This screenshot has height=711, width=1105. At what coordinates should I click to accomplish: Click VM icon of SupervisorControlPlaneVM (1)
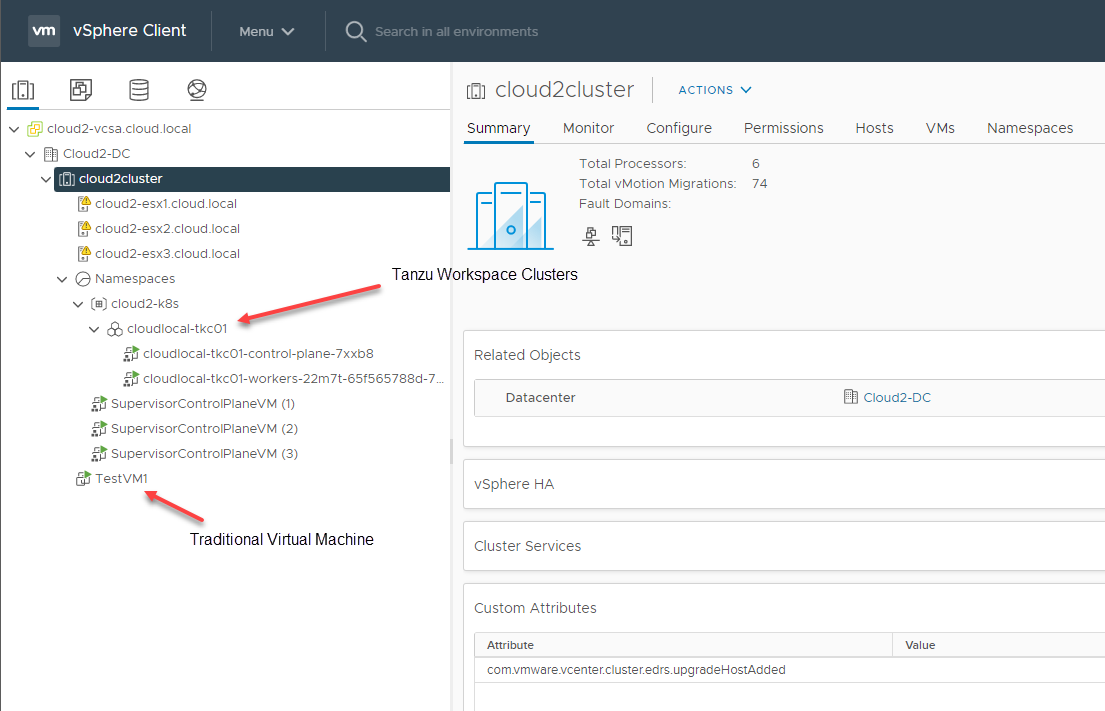(x=99, y=404)
